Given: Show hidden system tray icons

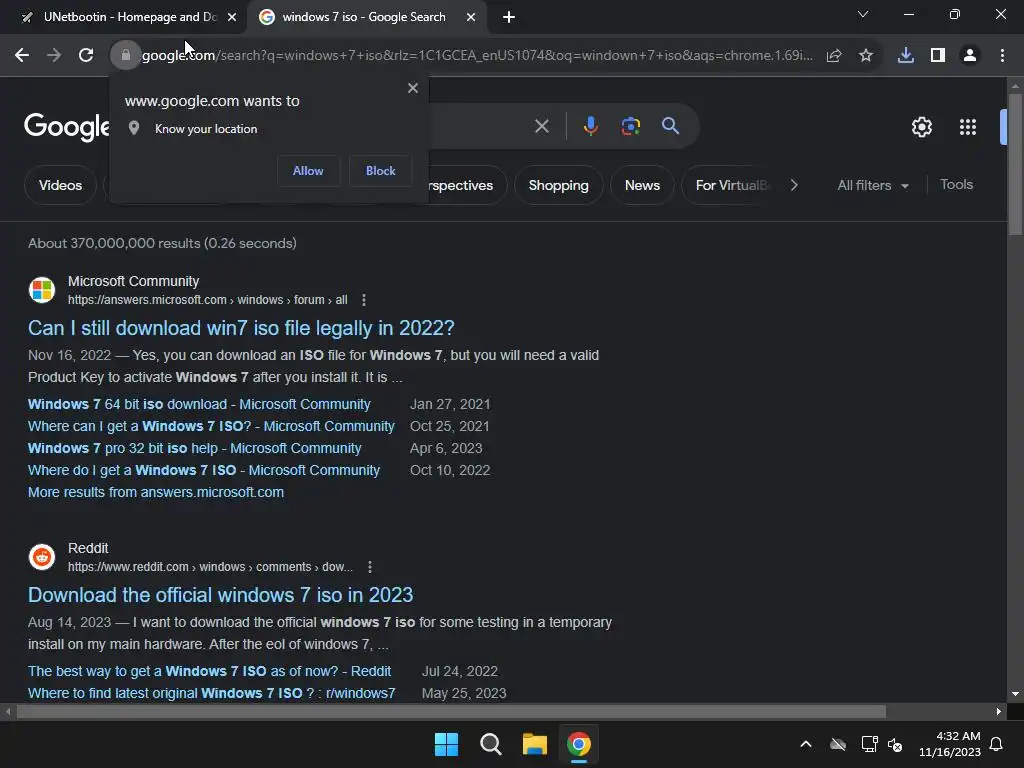Looking at the screenshot, I should click(x=806, y=744).
